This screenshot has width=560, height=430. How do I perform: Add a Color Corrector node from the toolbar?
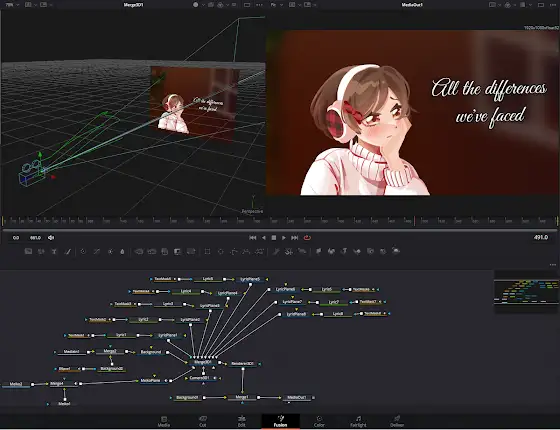point(83,251)
